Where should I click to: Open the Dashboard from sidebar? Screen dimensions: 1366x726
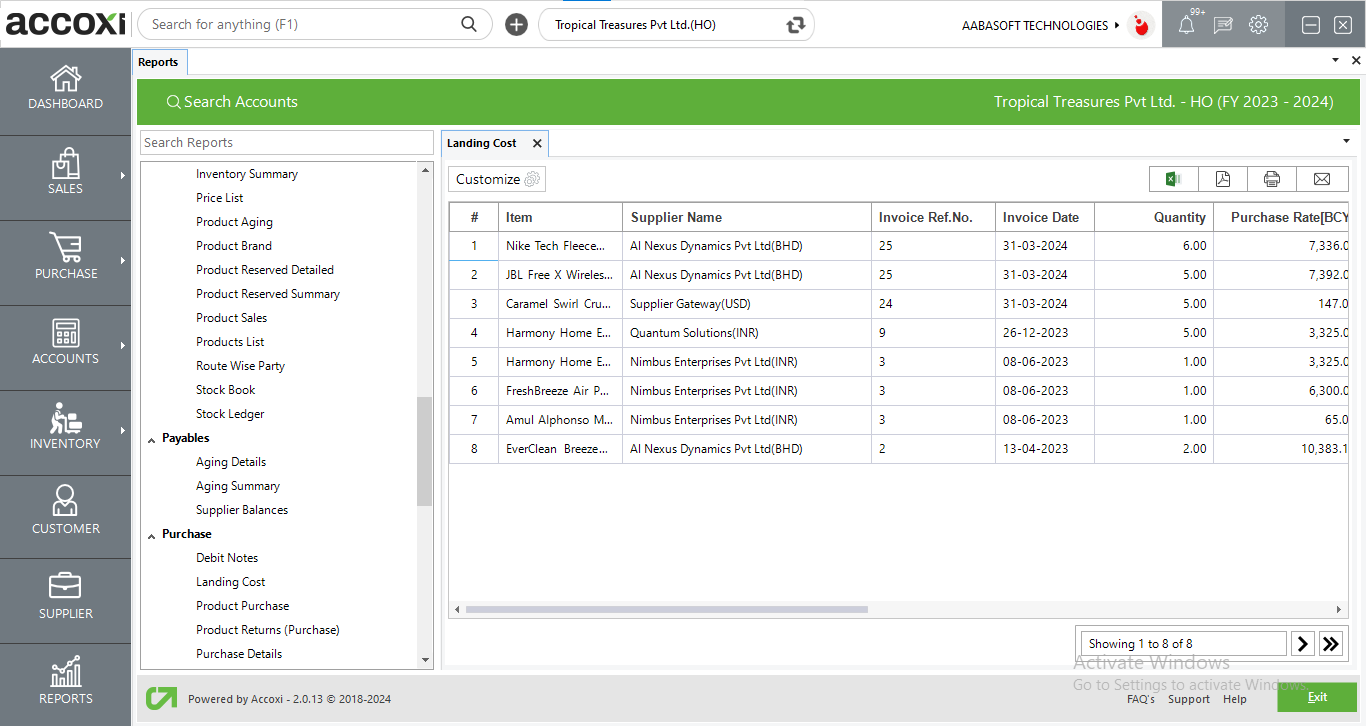[66, 89]
